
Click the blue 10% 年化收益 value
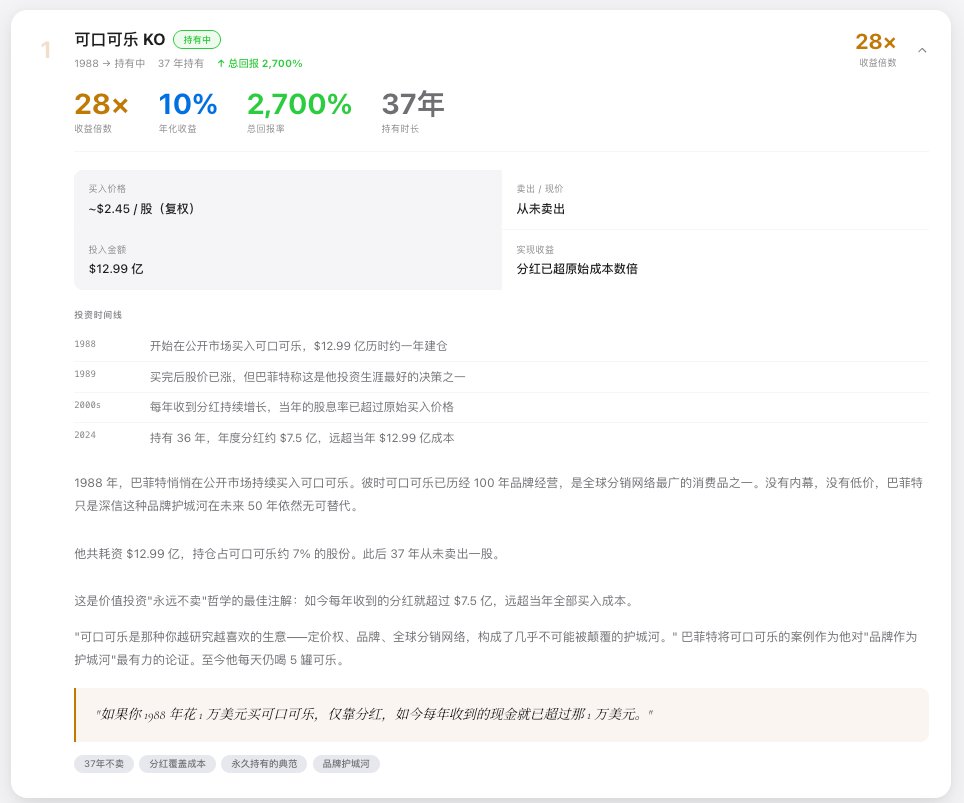coord(188,104)
